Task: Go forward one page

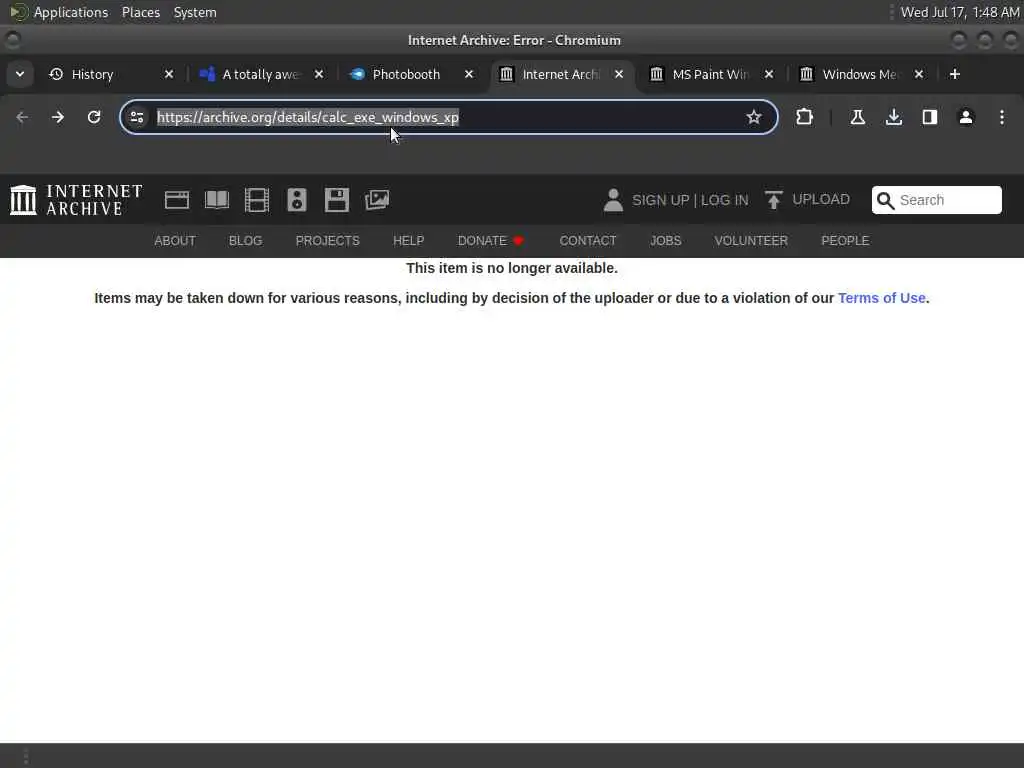Action: (58, 118)
